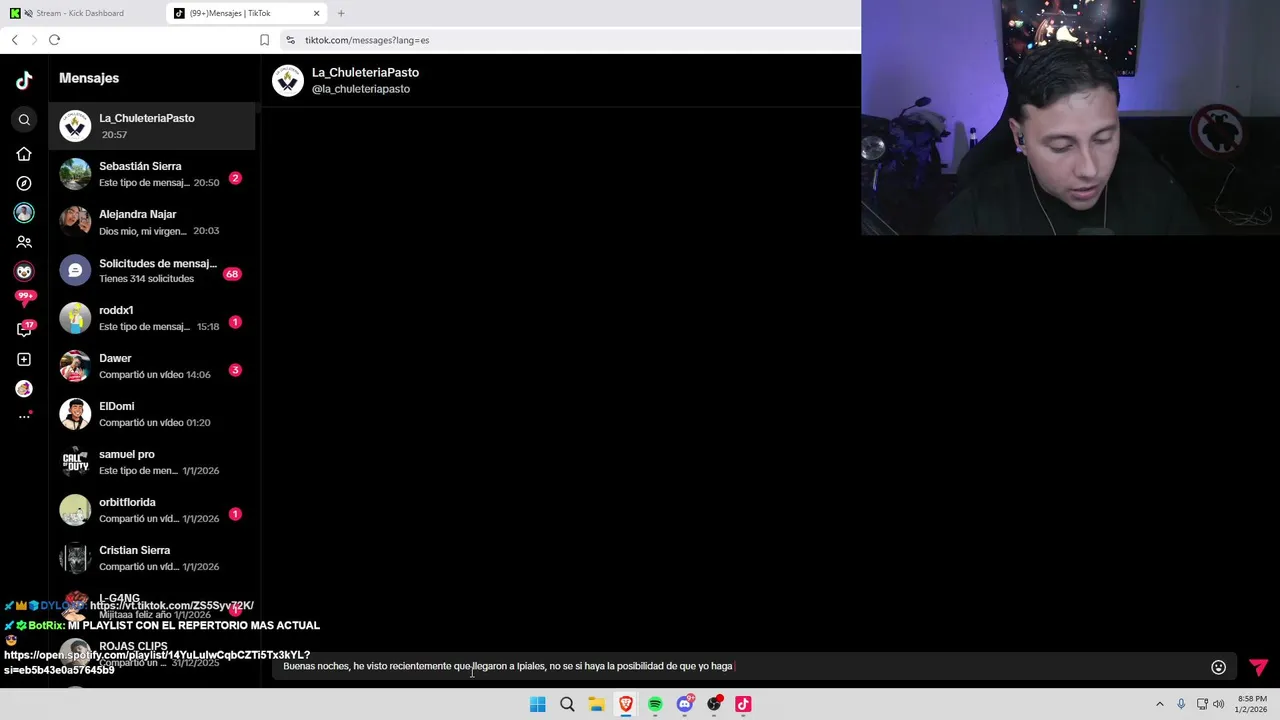Open the Explore compass icon
The image size is (1280, 720).
coord(24,183)
